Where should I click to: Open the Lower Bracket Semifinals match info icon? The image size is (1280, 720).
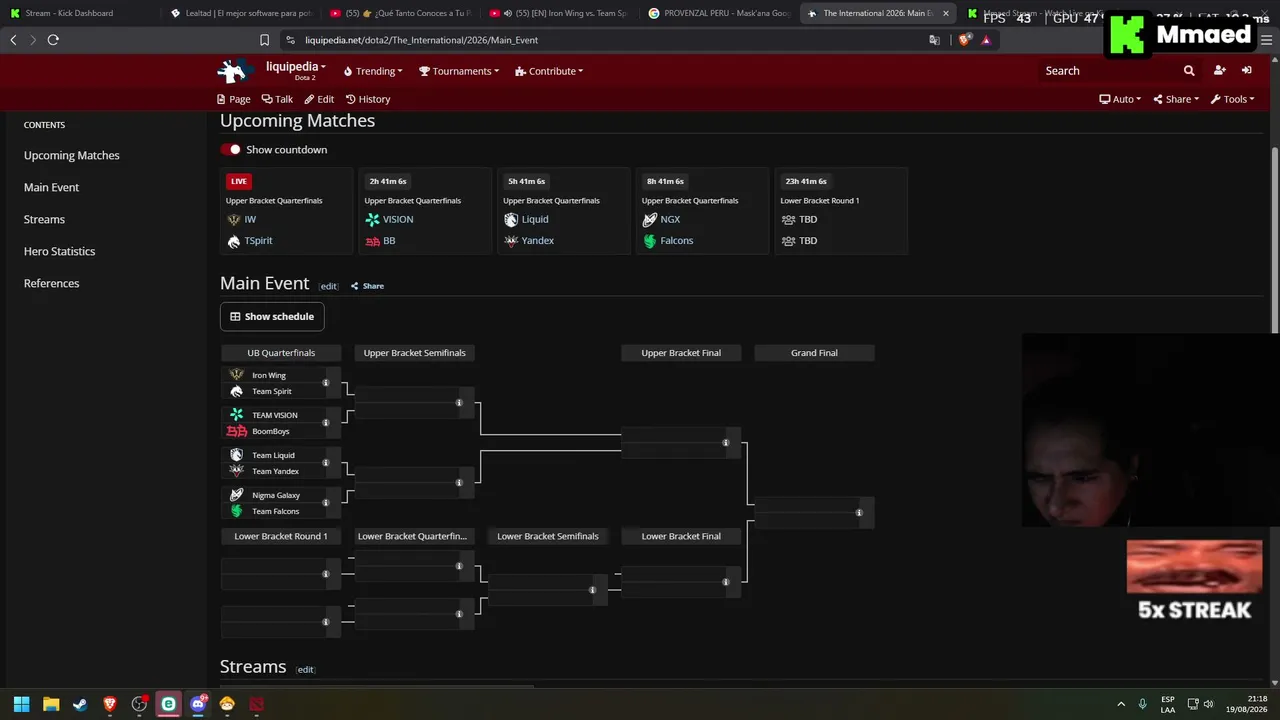click(592, 590)
